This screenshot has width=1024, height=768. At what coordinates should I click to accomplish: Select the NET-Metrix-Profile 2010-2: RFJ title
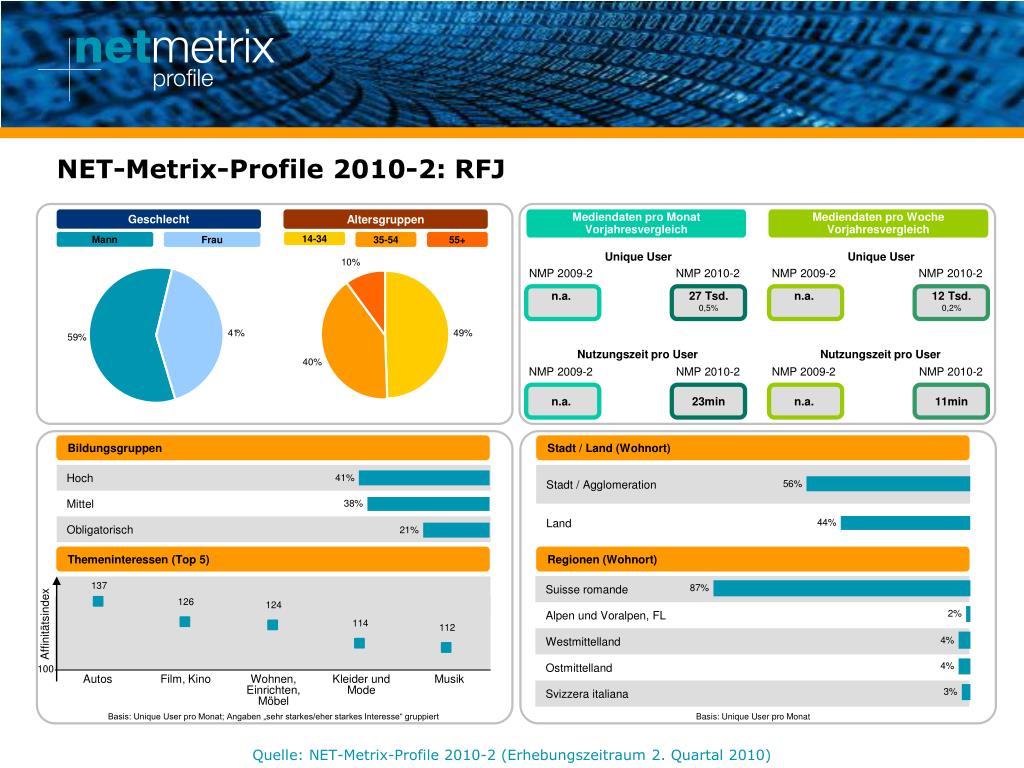(281, 169)
